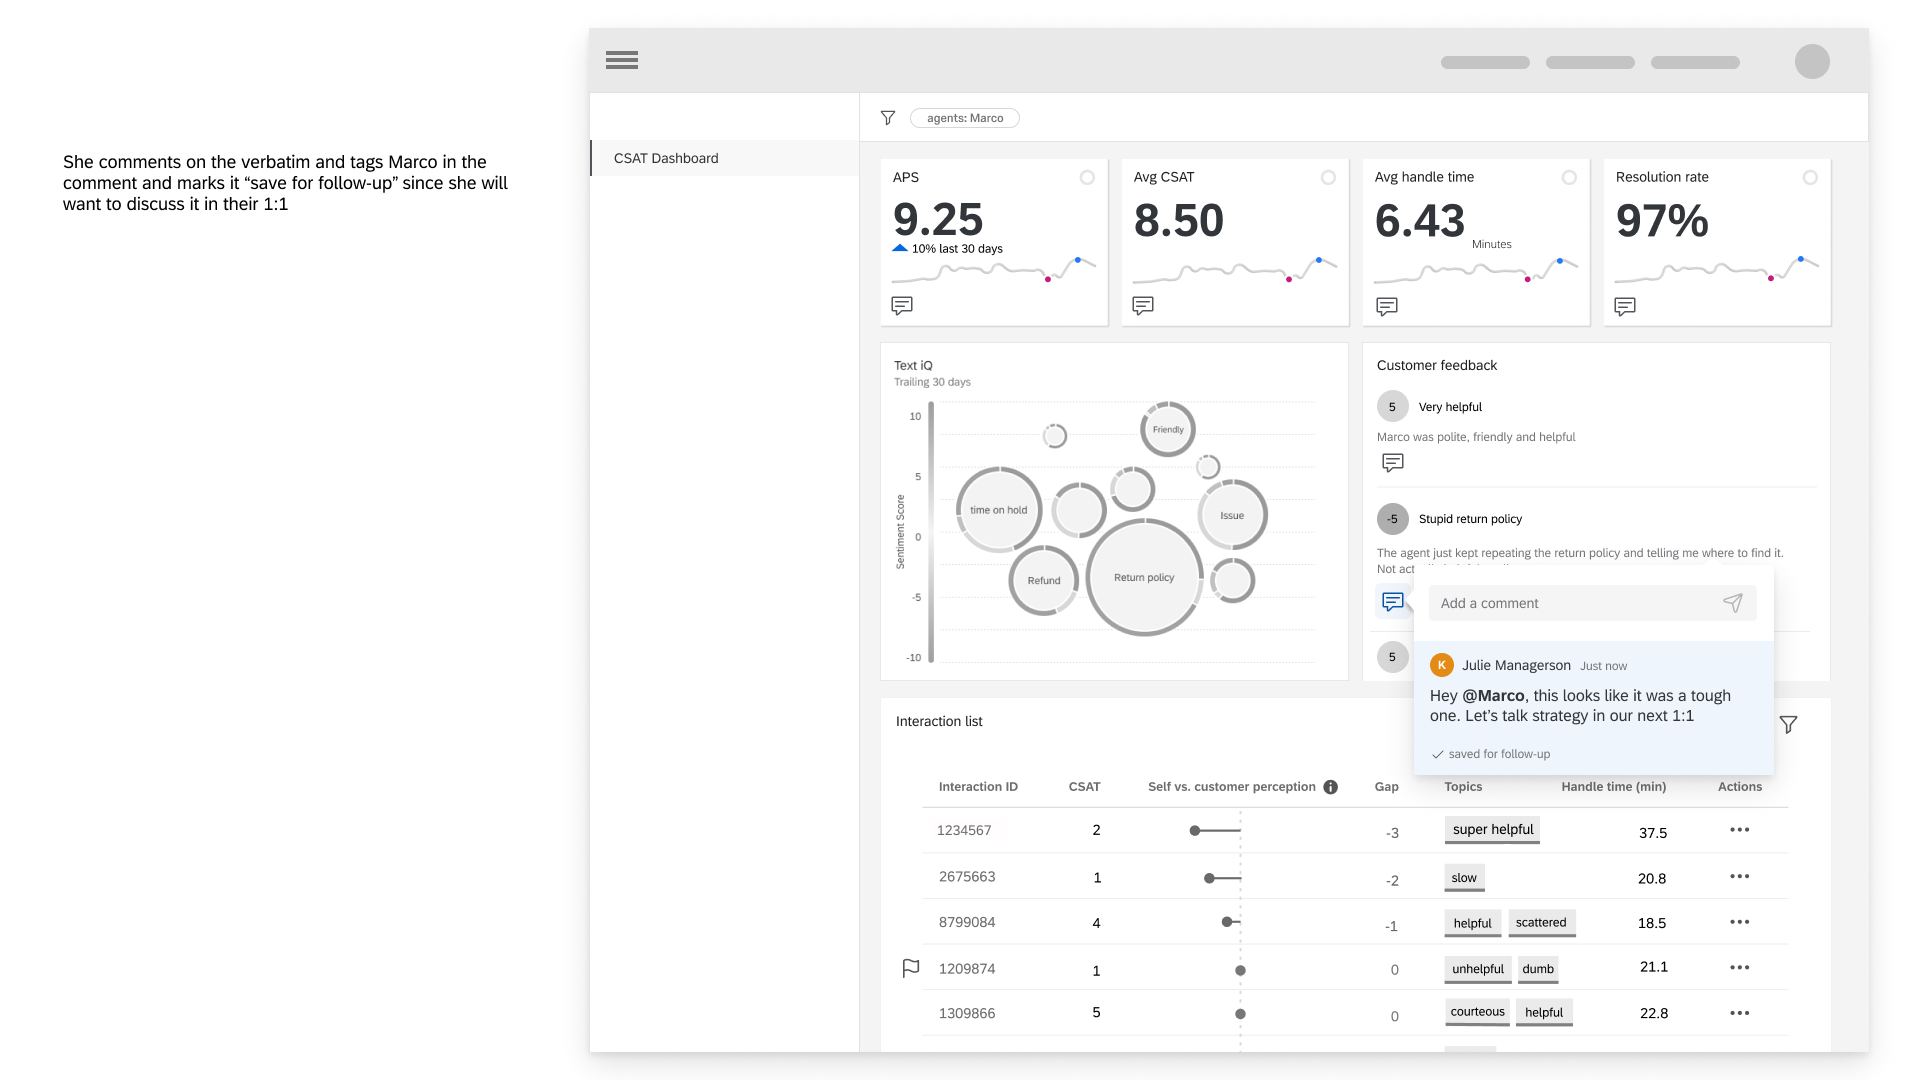Click info icon next to Self vs. customer perception

click(1331, 787)
